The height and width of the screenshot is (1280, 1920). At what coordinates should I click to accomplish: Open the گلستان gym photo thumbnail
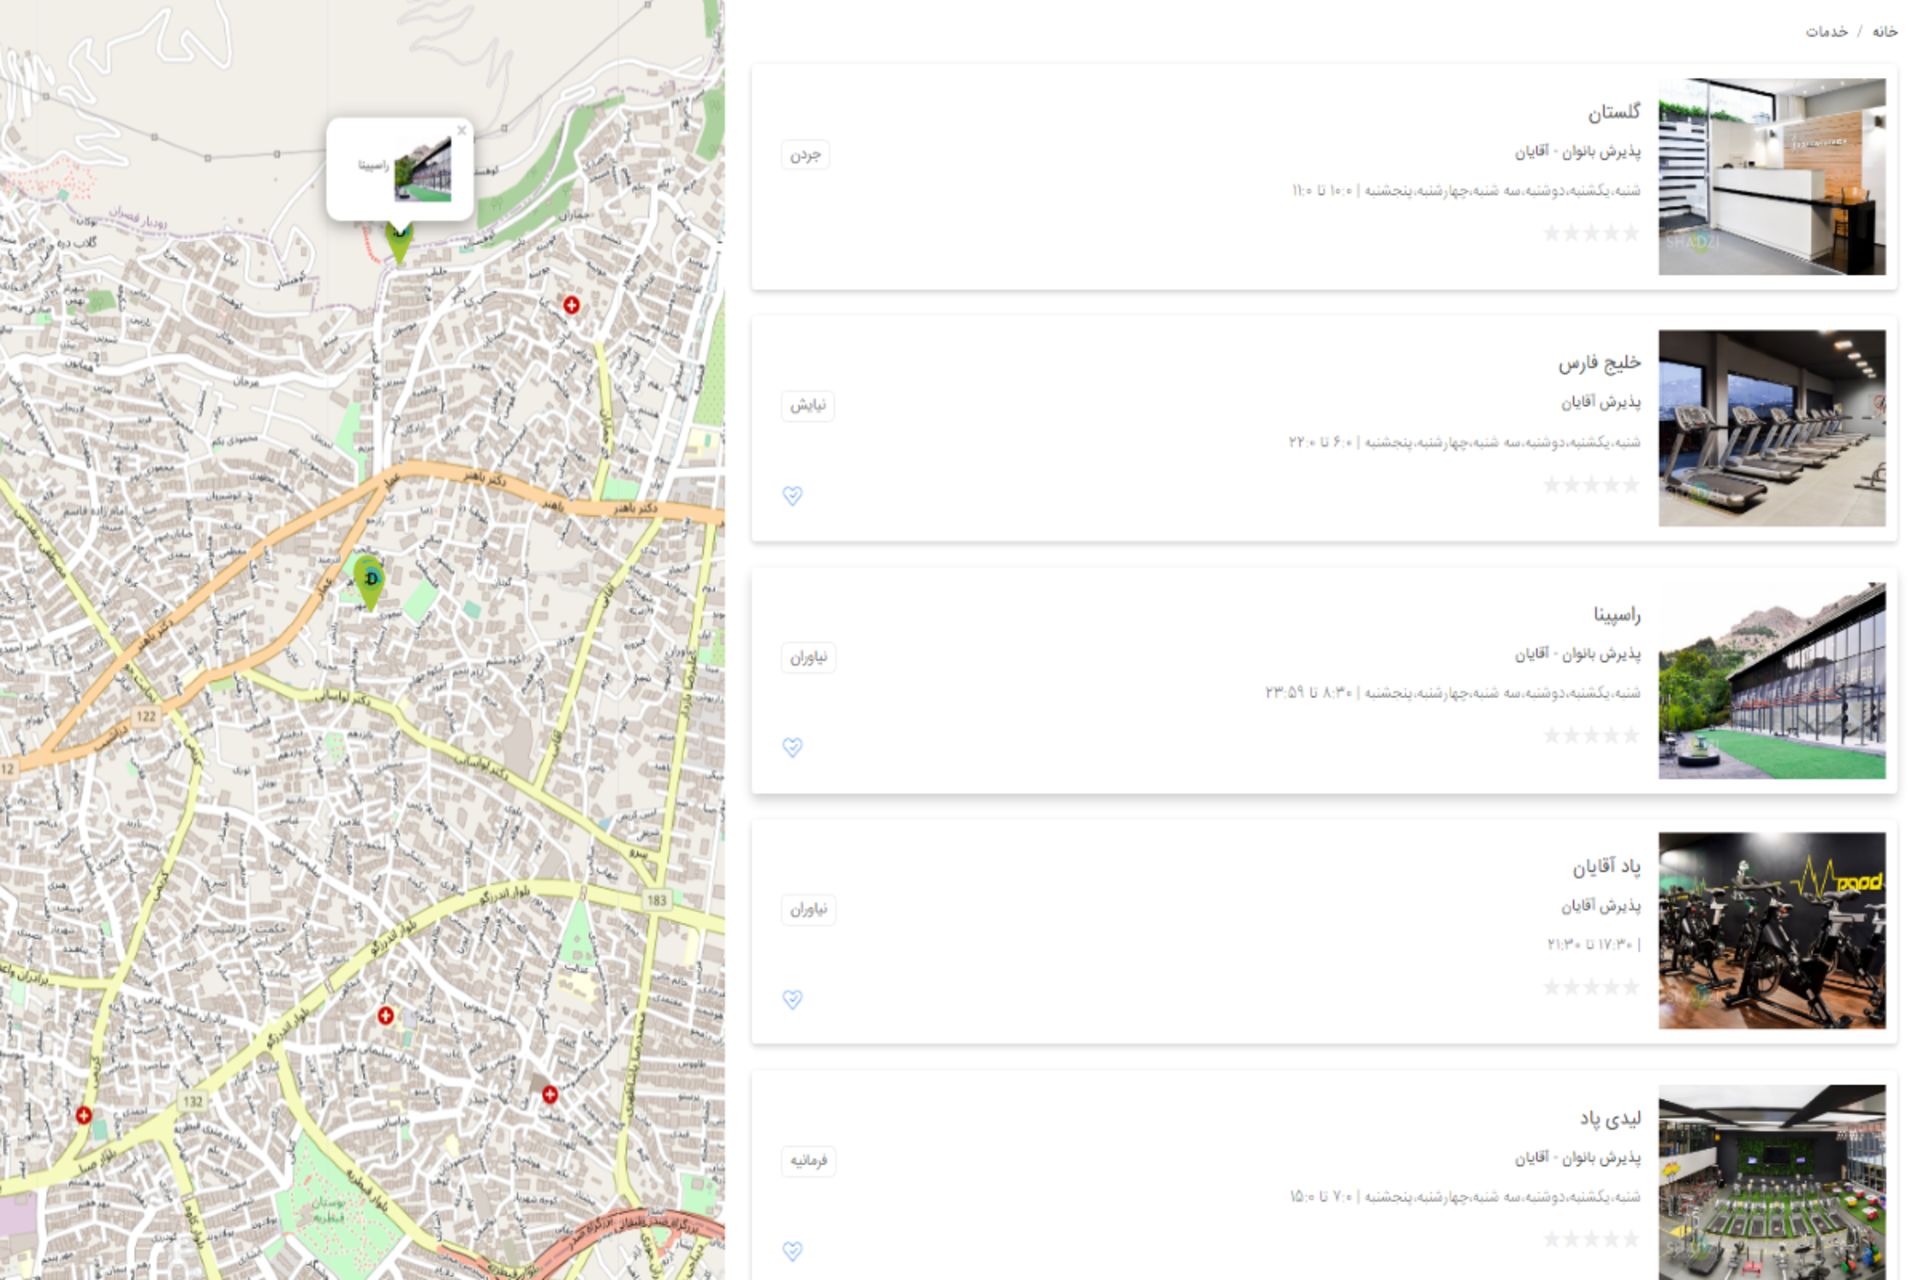1771,177
